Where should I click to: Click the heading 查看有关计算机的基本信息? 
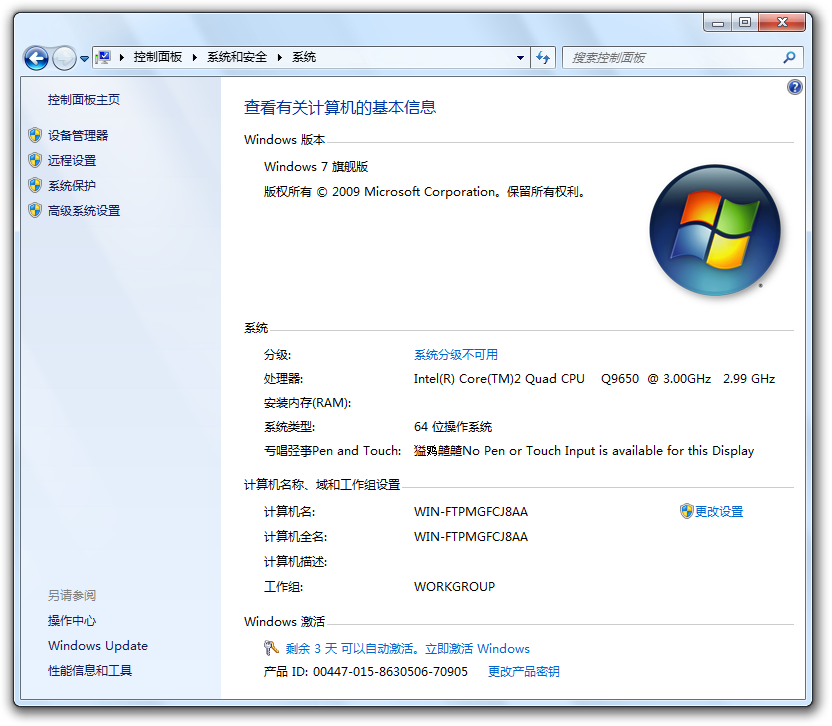click(x=340, y=107)
